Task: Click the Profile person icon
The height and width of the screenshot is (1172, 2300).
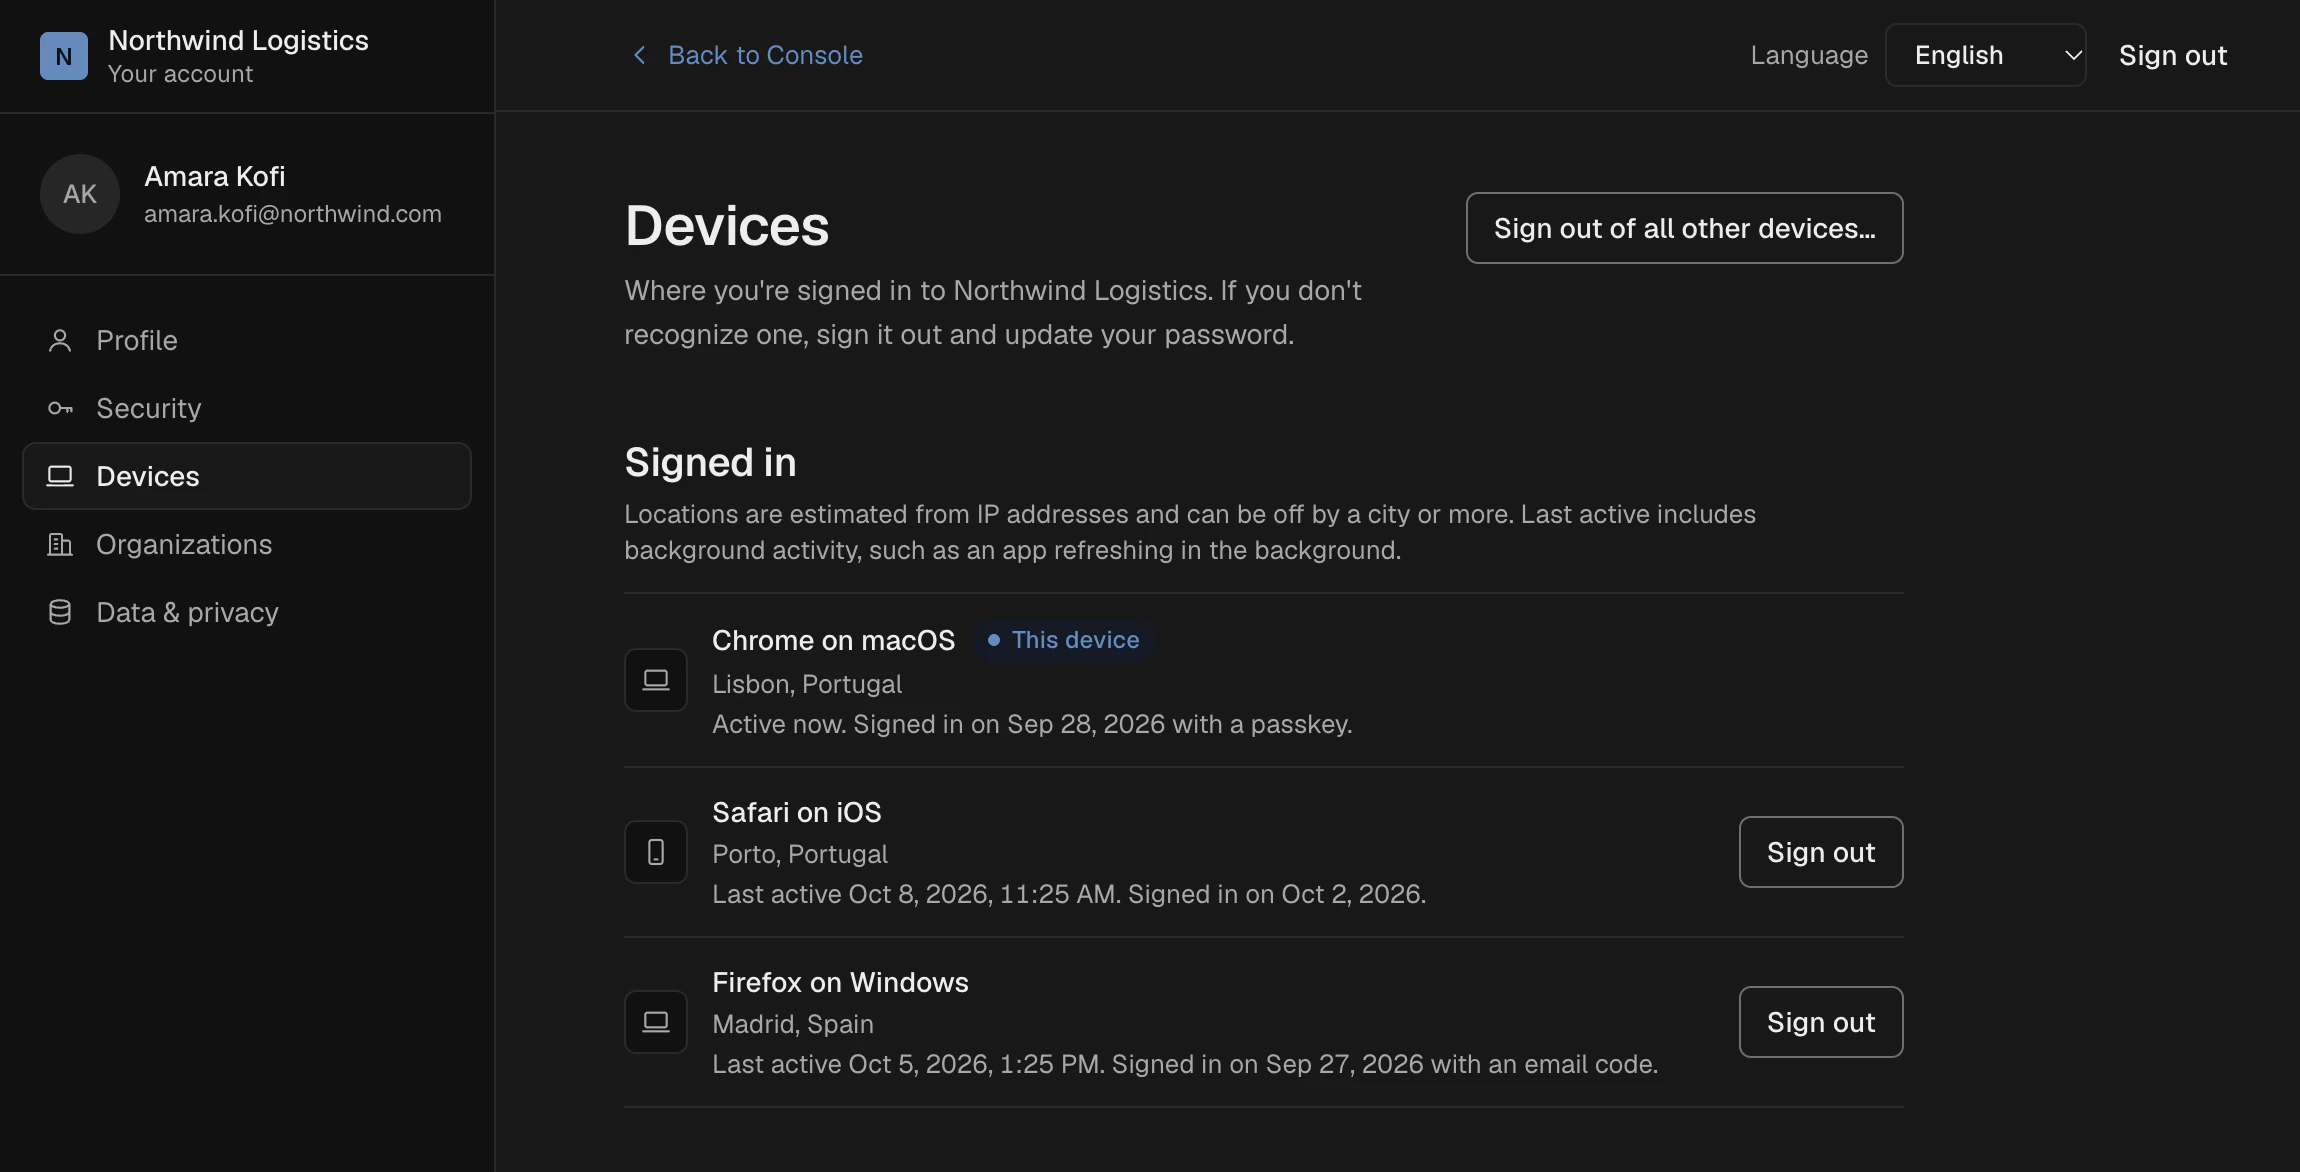Action: (x=60, y=341)
